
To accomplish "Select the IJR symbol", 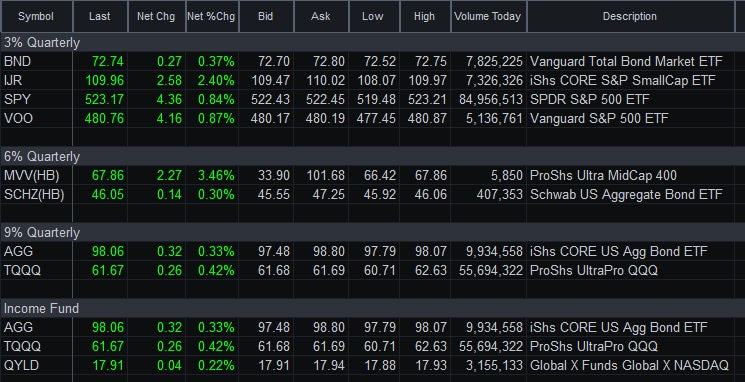I will 13,80.
